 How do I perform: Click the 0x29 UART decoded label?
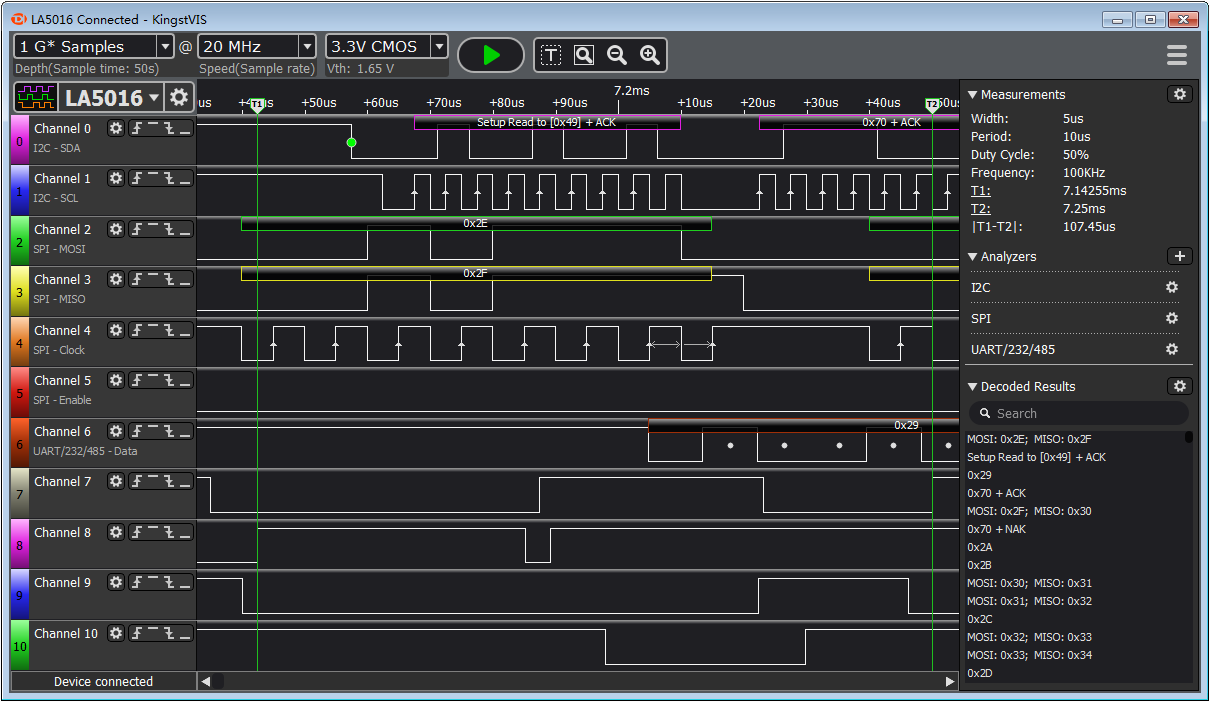906,425
